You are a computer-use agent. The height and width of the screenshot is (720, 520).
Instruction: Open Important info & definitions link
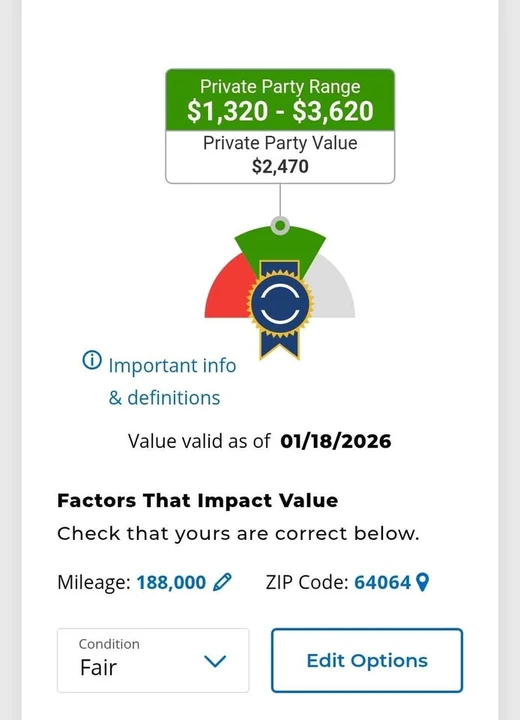(x=172, y=381)
